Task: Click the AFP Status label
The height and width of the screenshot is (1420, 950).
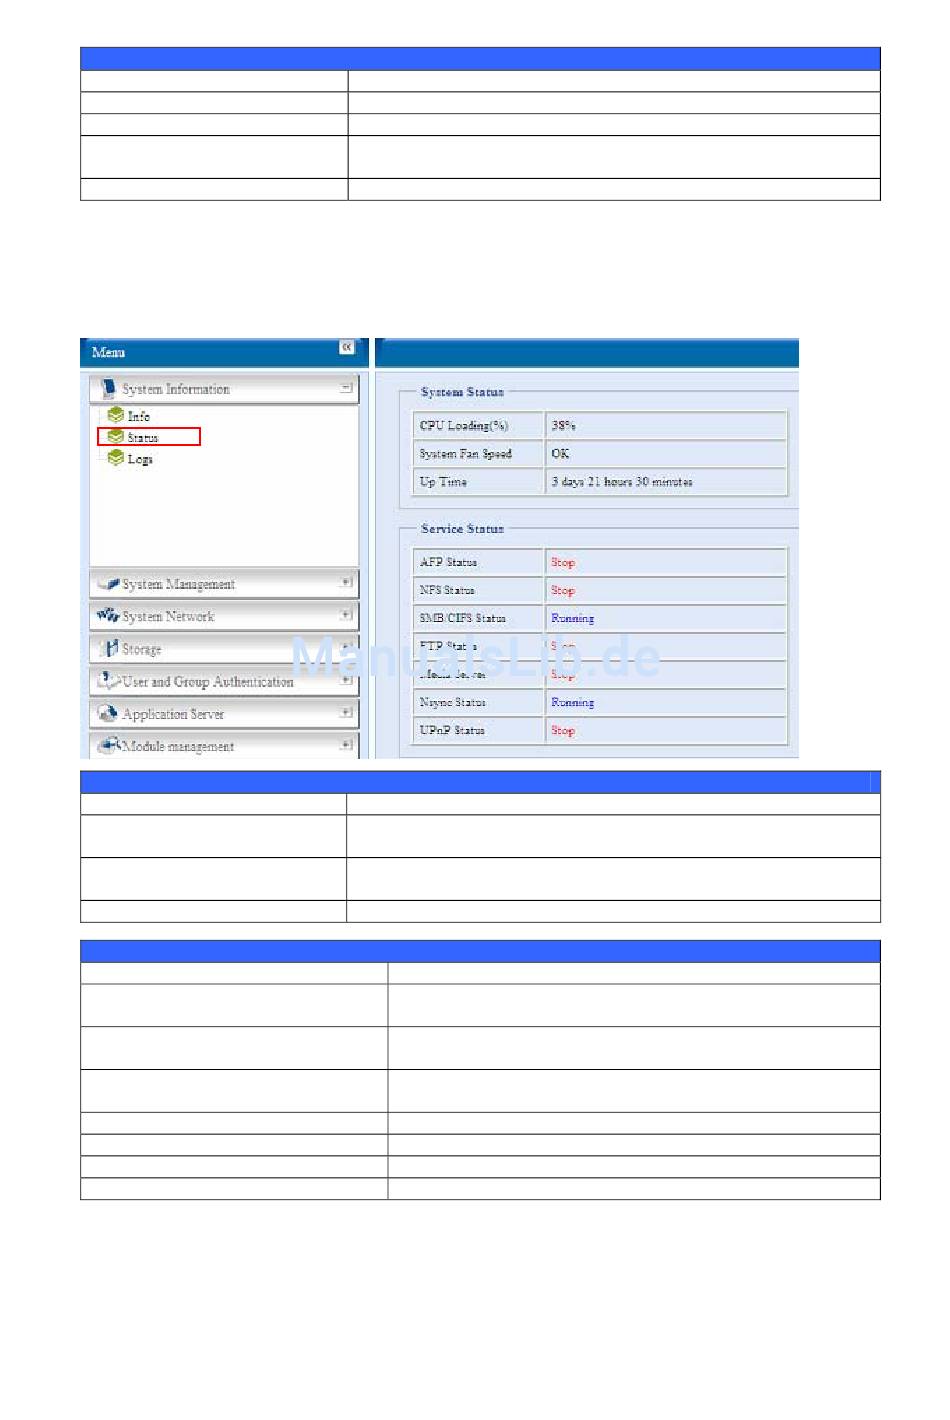Action: [448, 562]
